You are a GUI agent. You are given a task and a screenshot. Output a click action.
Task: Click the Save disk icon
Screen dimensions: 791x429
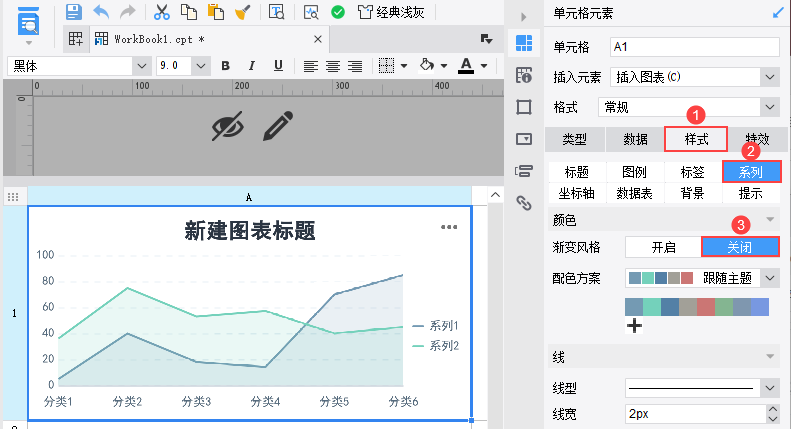coord(74,12)
